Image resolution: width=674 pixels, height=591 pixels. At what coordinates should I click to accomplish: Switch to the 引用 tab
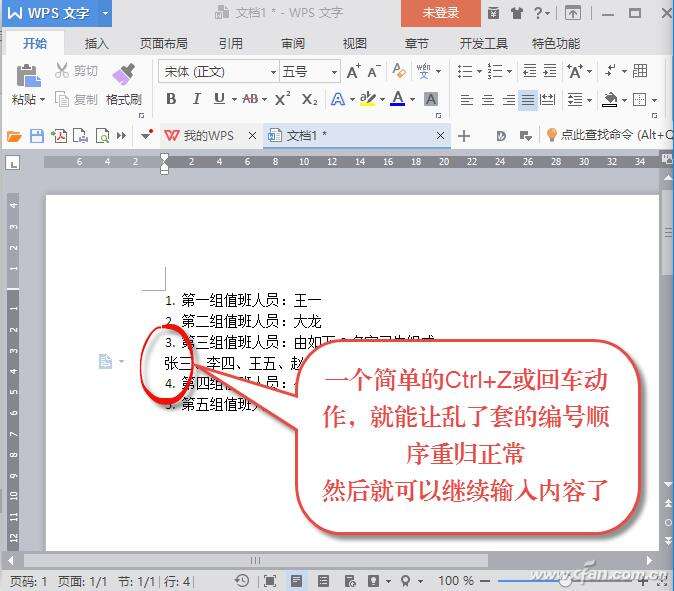pos(231,43)
